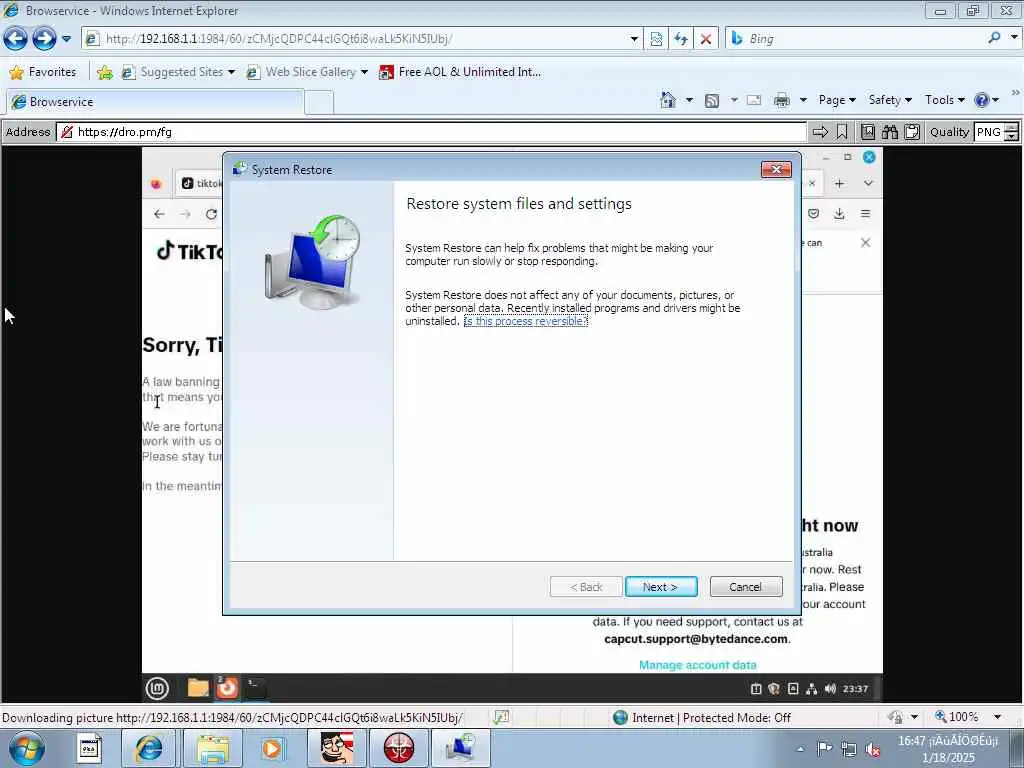The width and height of the screenshot is (1024, 768).
Task: Refresh the page in Internet Explorer
Action: click(680, 39)
